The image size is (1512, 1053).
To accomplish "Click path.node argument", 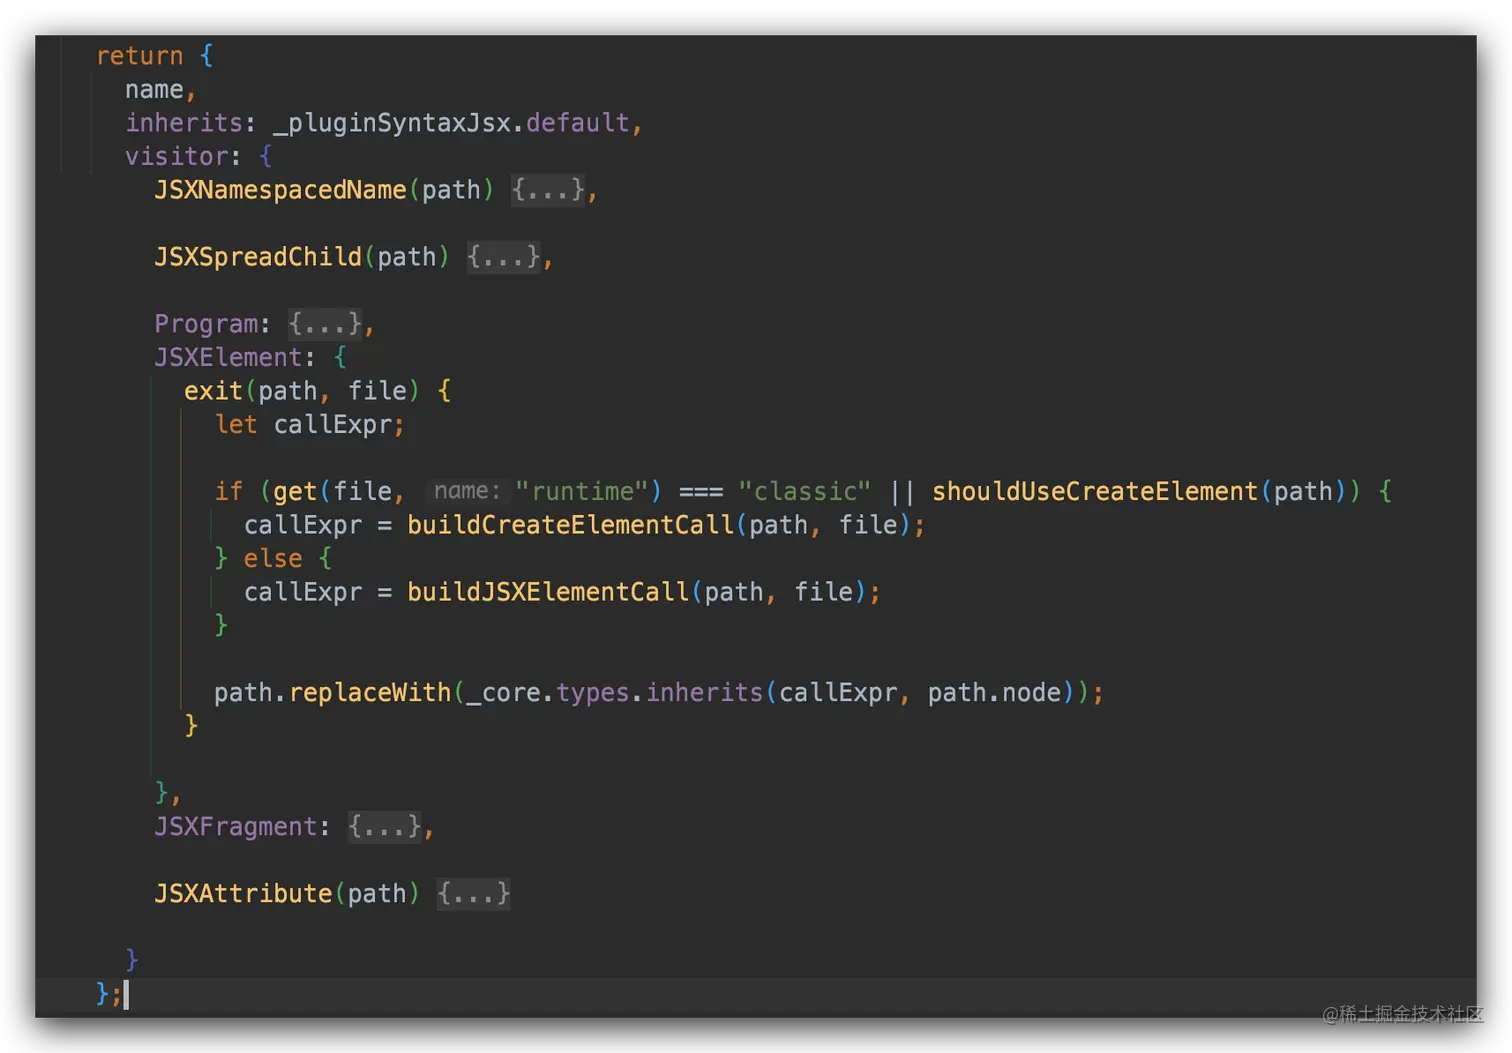I will click(994, 692).
